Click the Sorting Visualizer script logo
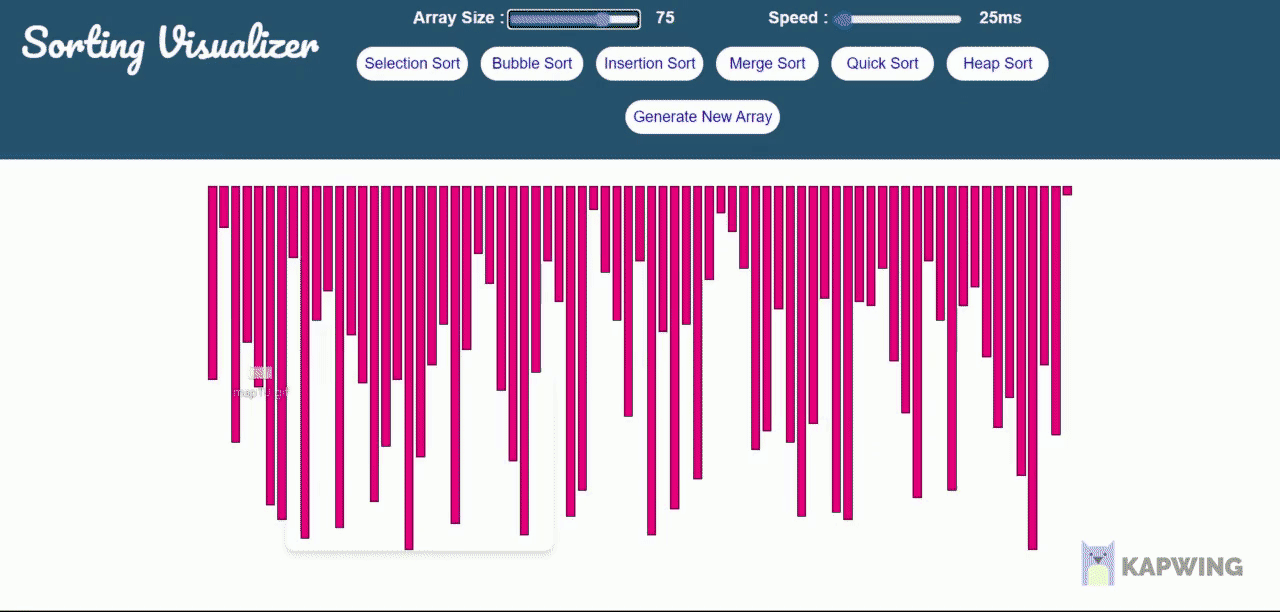 pos(168,44)
